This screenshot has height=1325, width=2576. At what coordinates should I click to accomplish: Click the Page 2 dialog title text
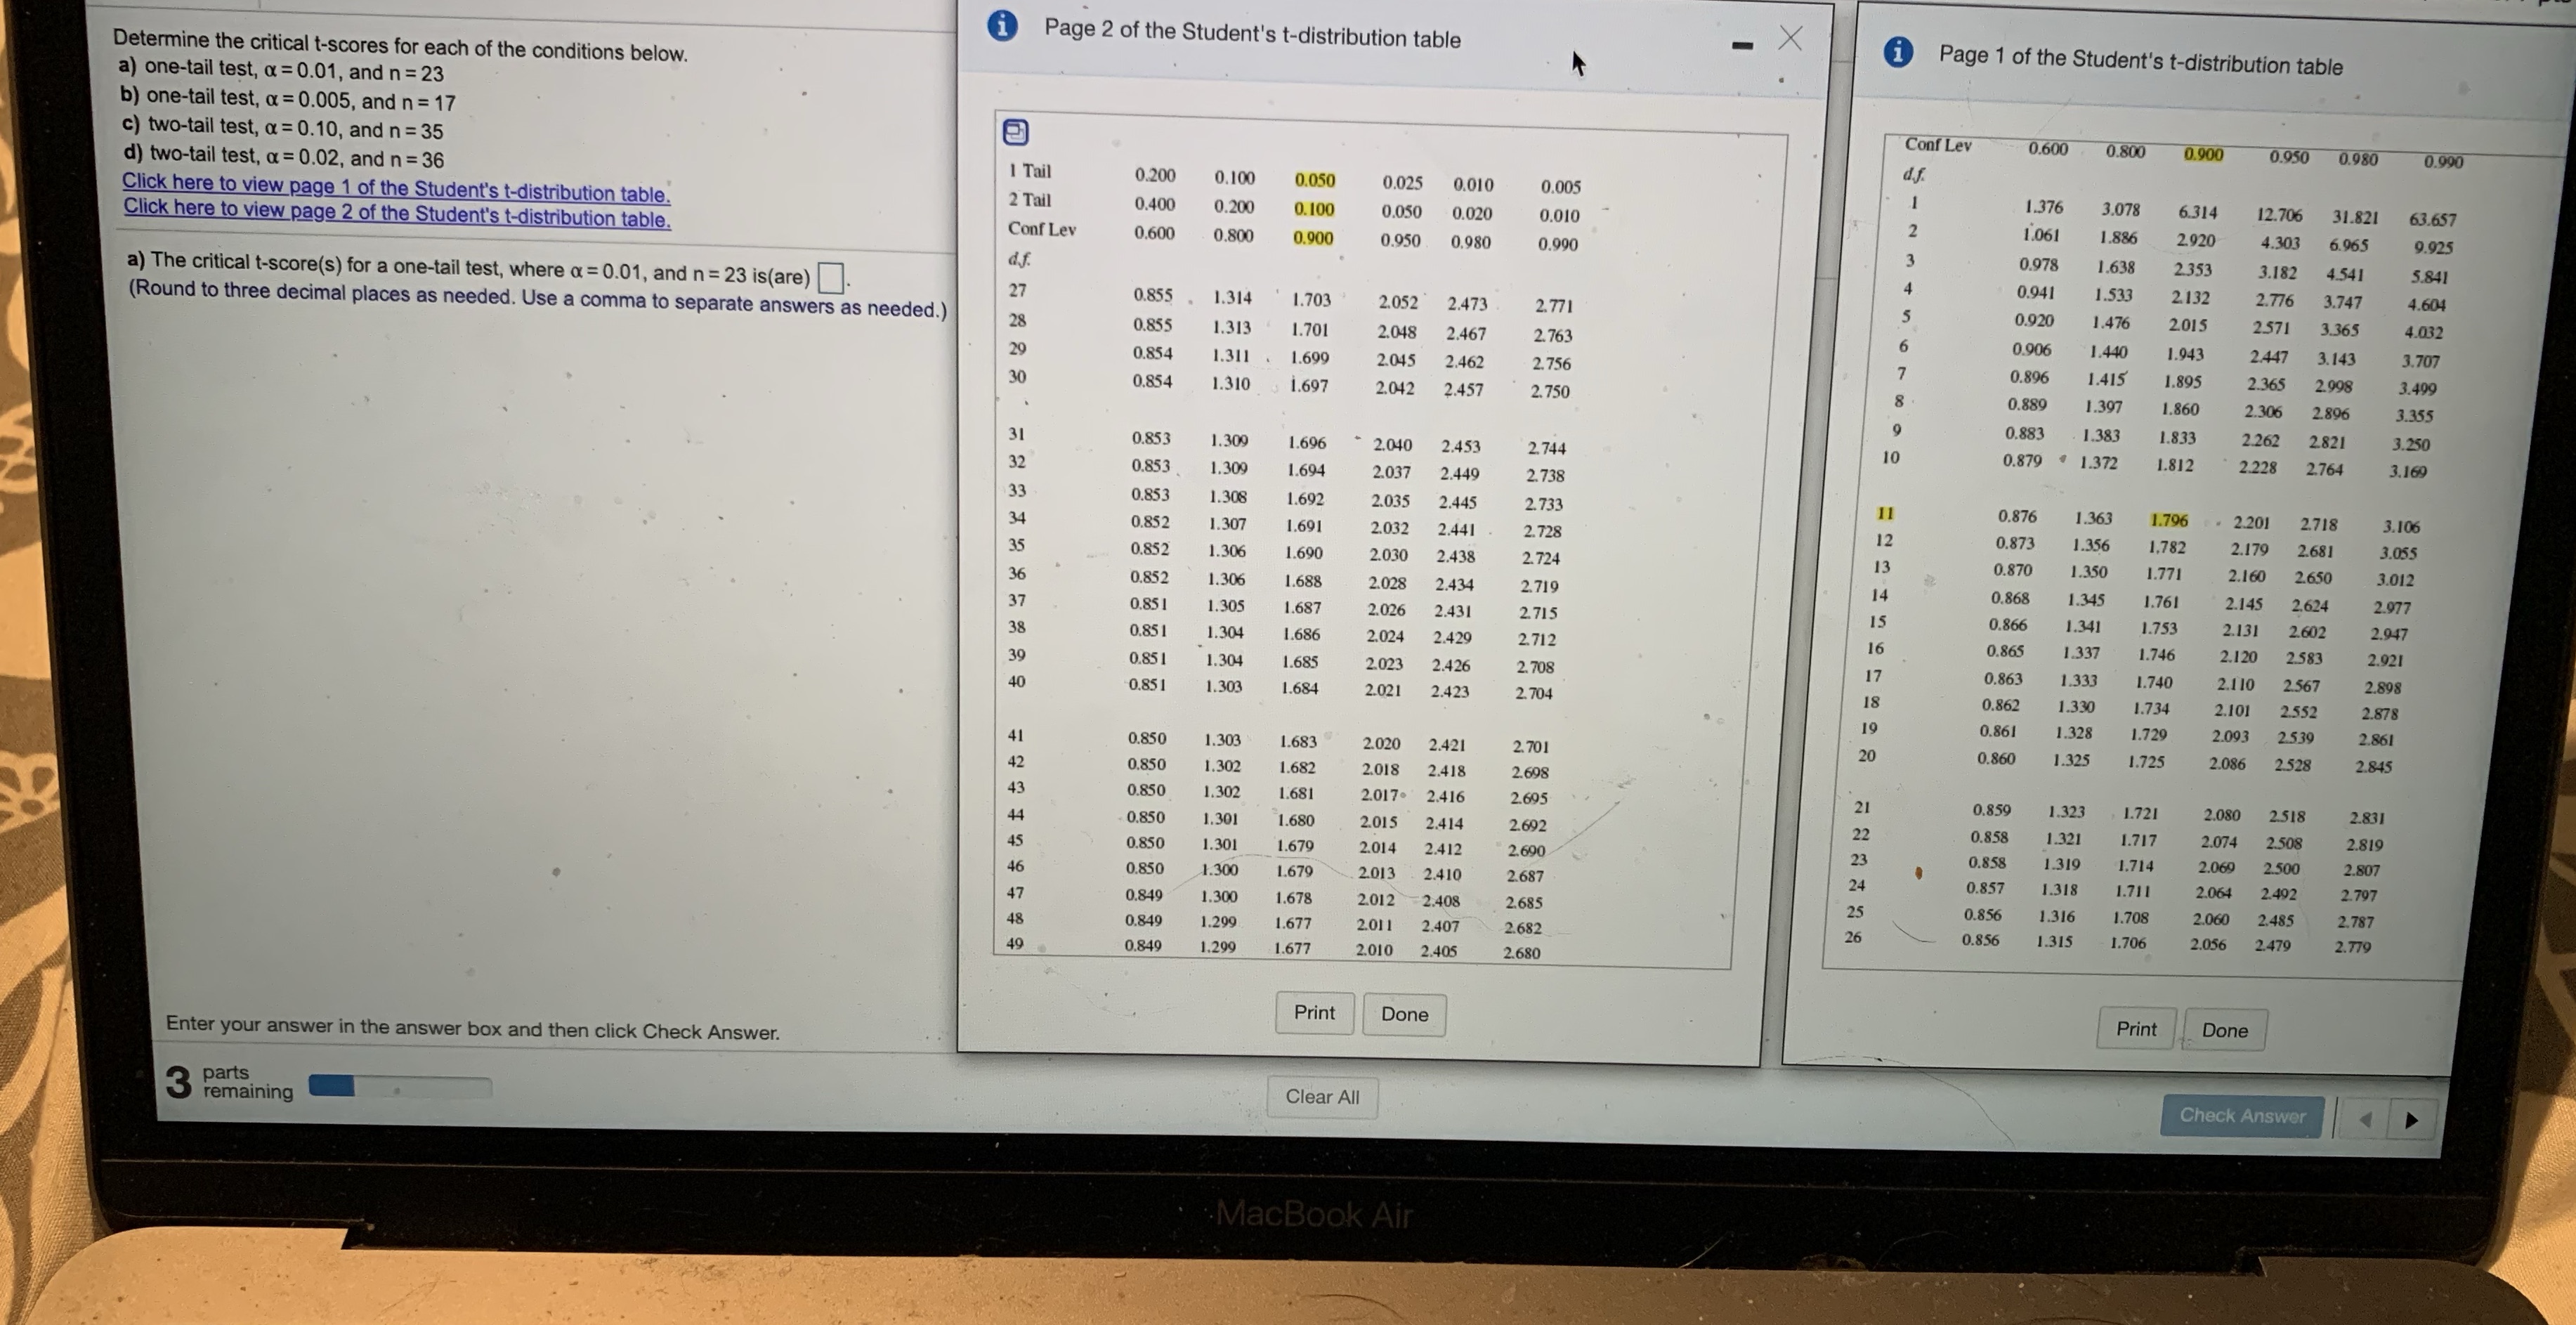[1252, 34]
